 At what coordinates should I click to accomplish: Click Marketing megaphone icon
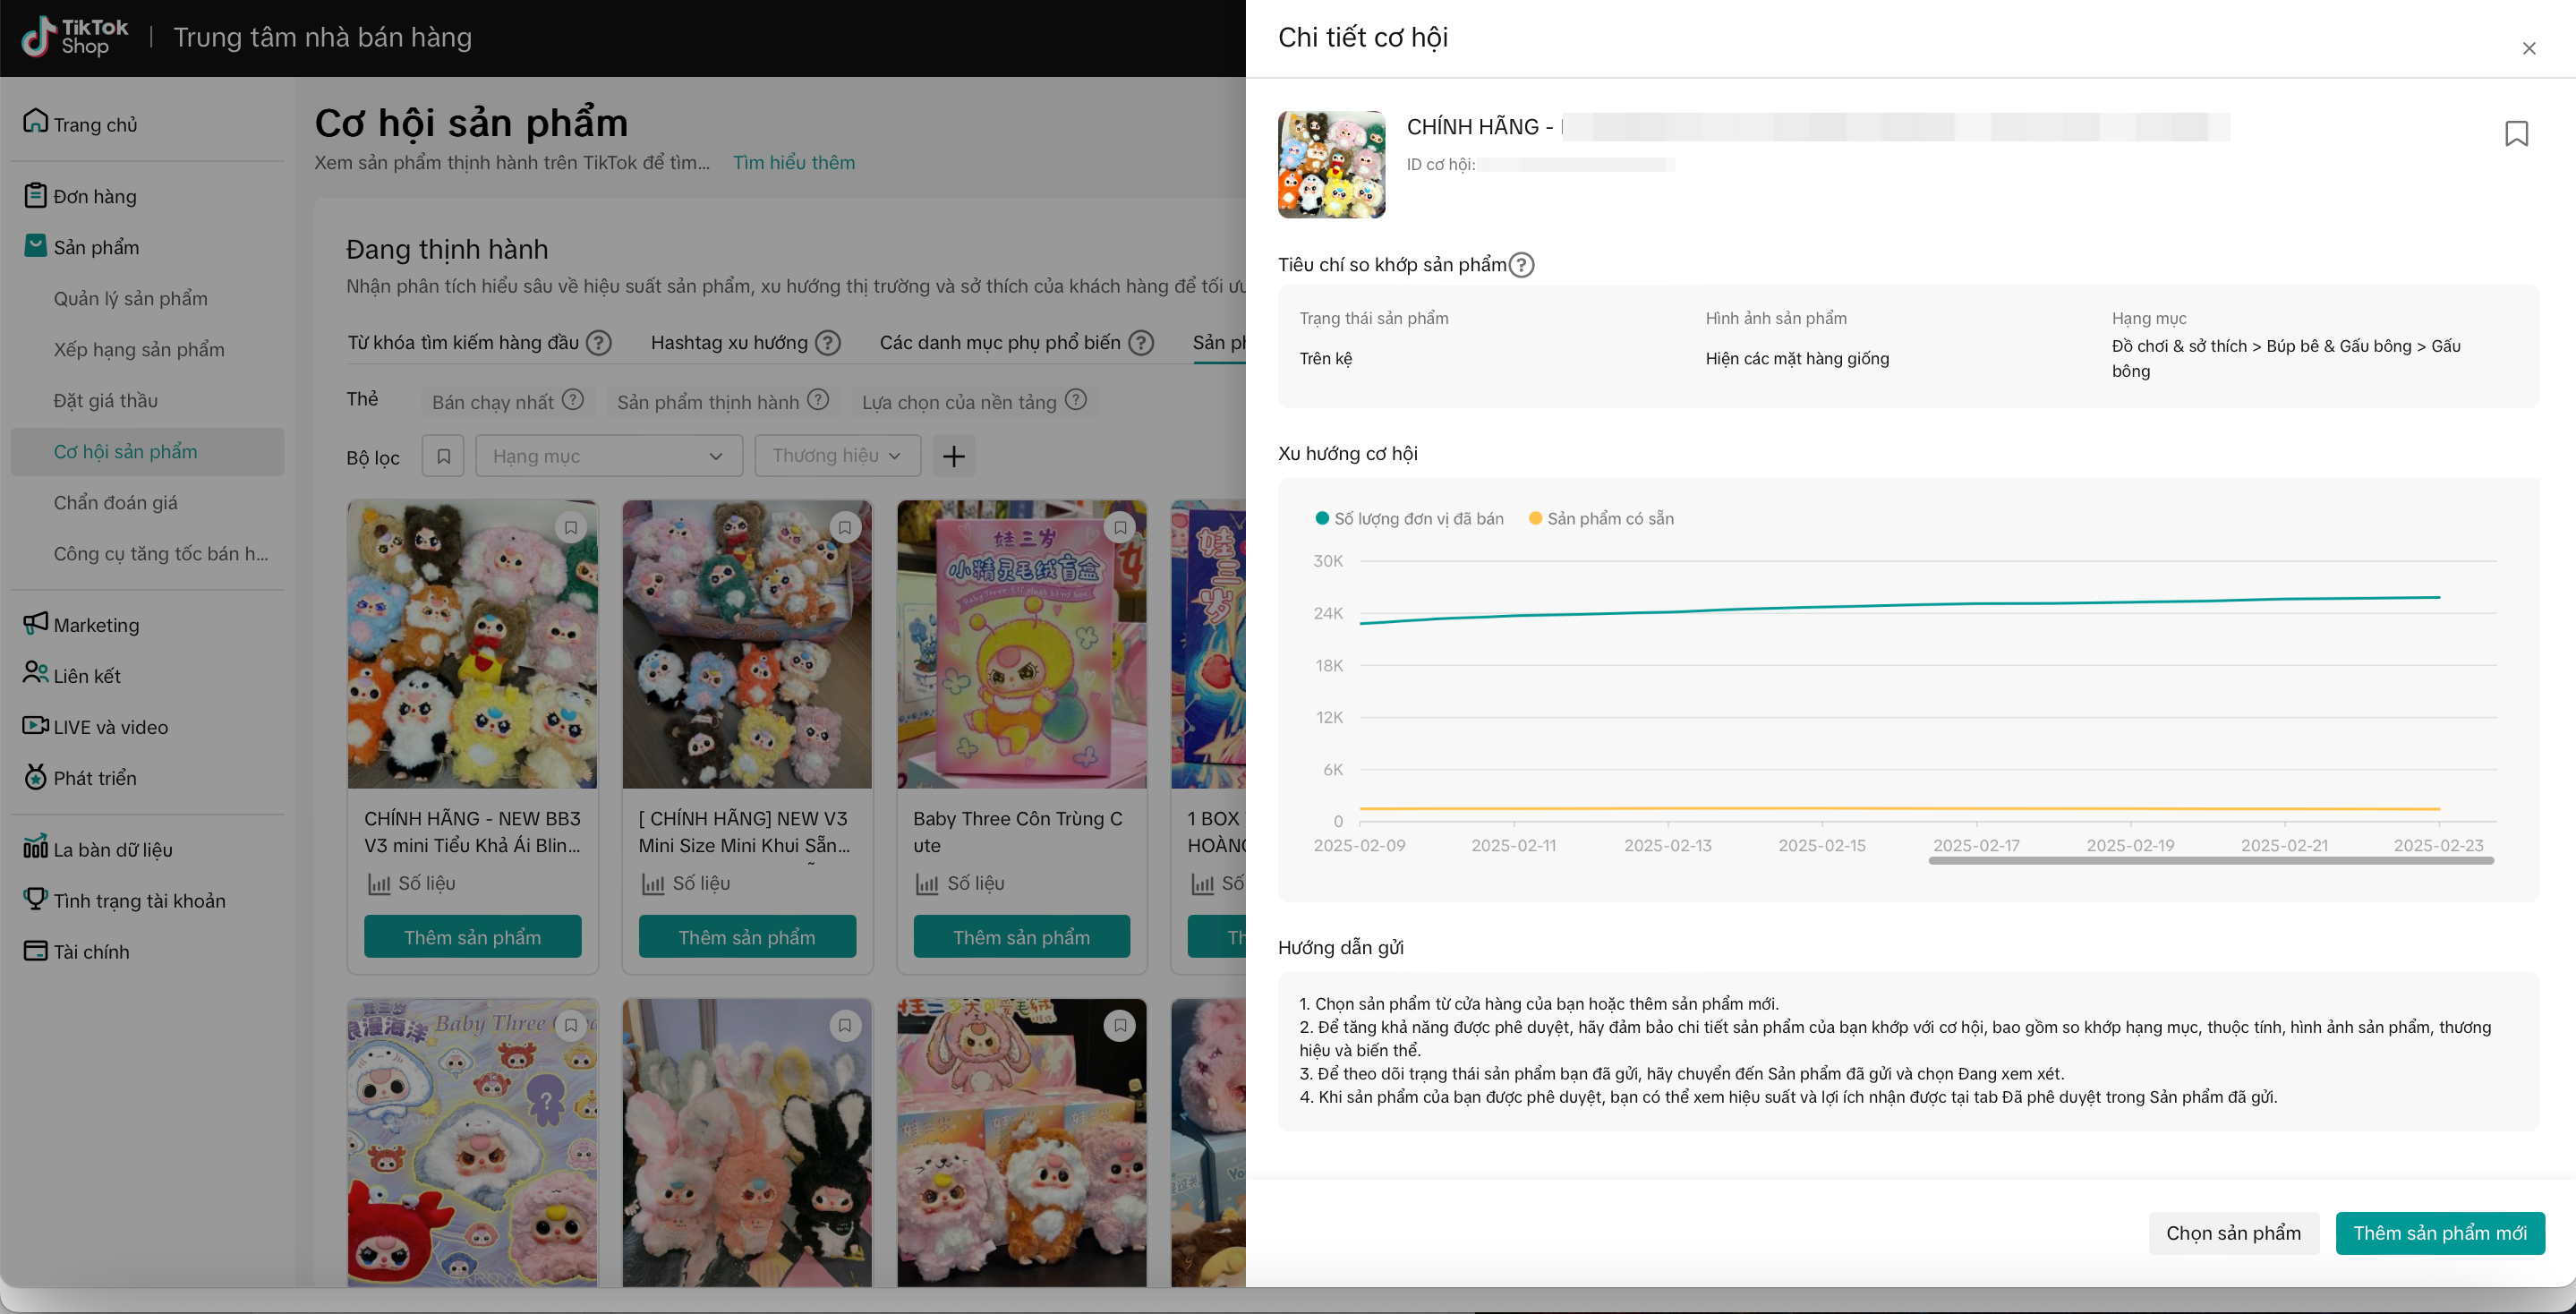pos(35,623)
